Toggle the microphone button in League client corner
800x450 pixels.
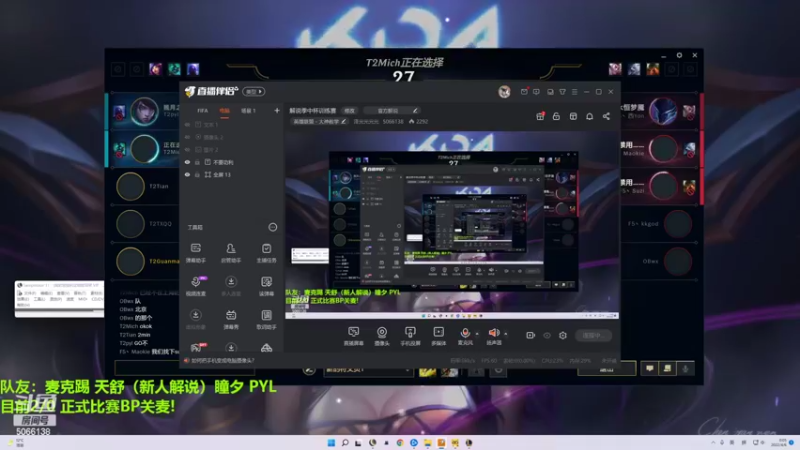tap(685, 368)
